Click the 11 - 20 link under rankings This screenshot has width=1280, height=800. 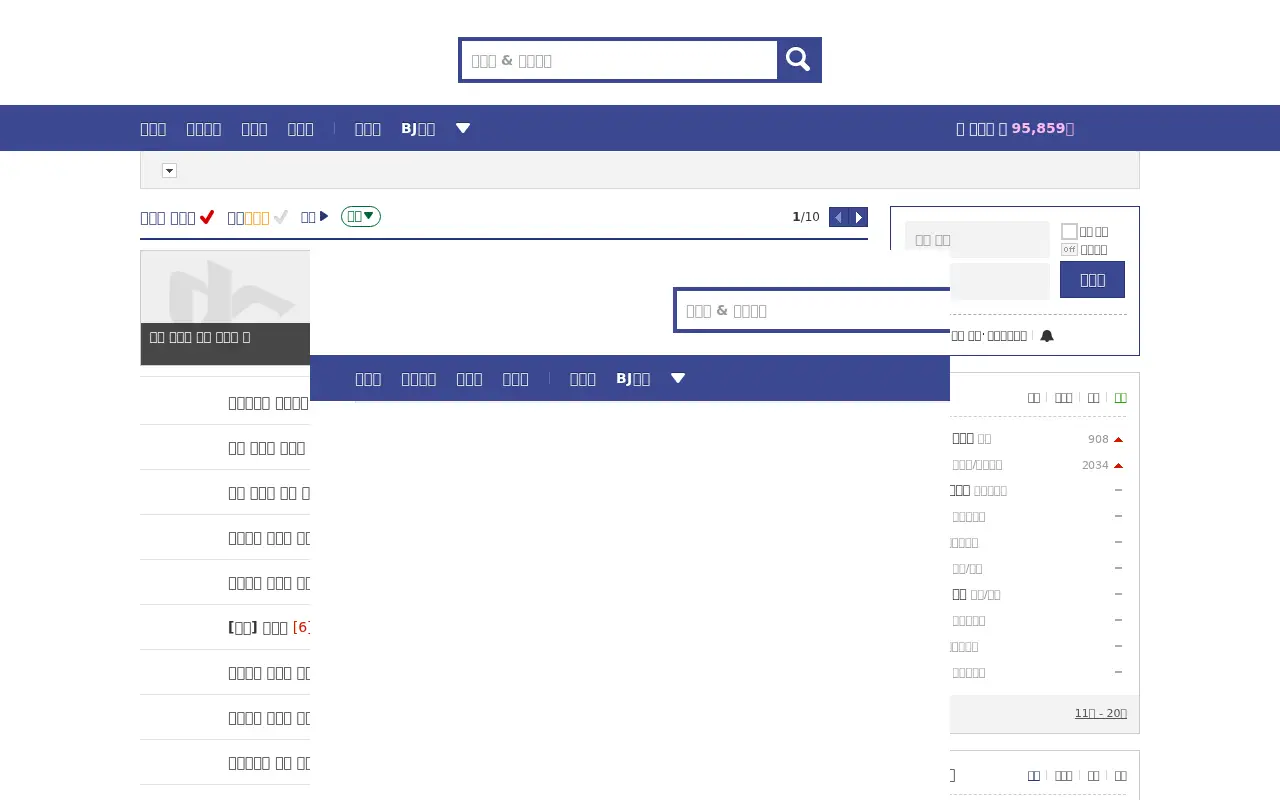(1101, 713)
